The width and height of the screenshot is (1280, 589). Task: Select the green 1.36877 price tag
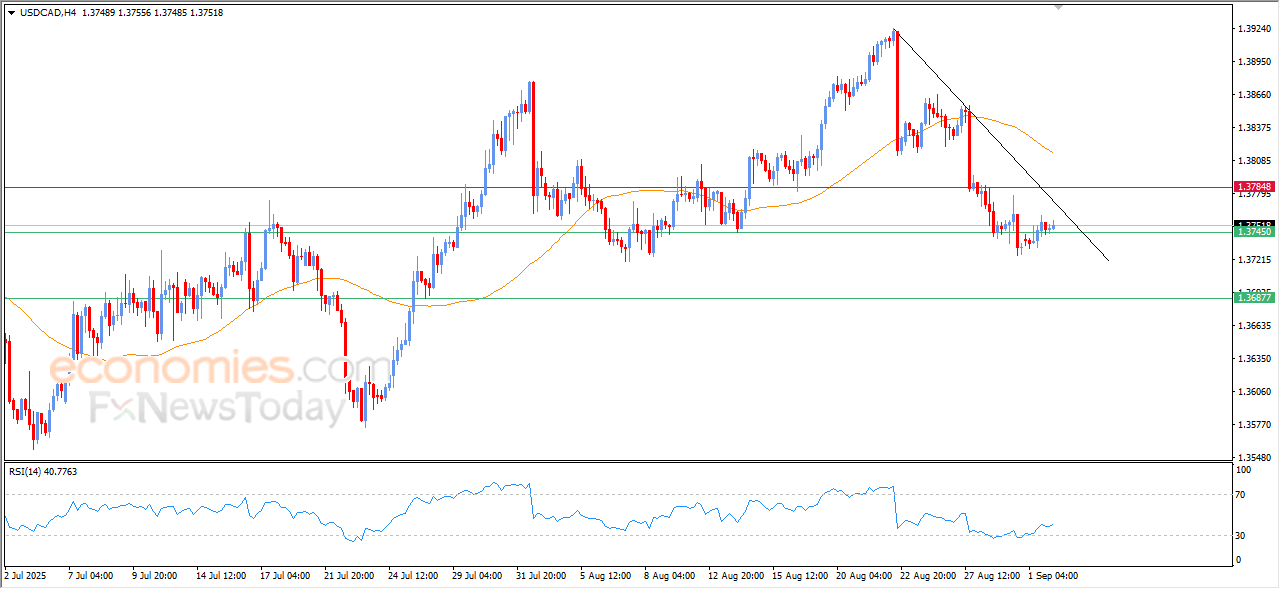click(x=1254, y=297)
